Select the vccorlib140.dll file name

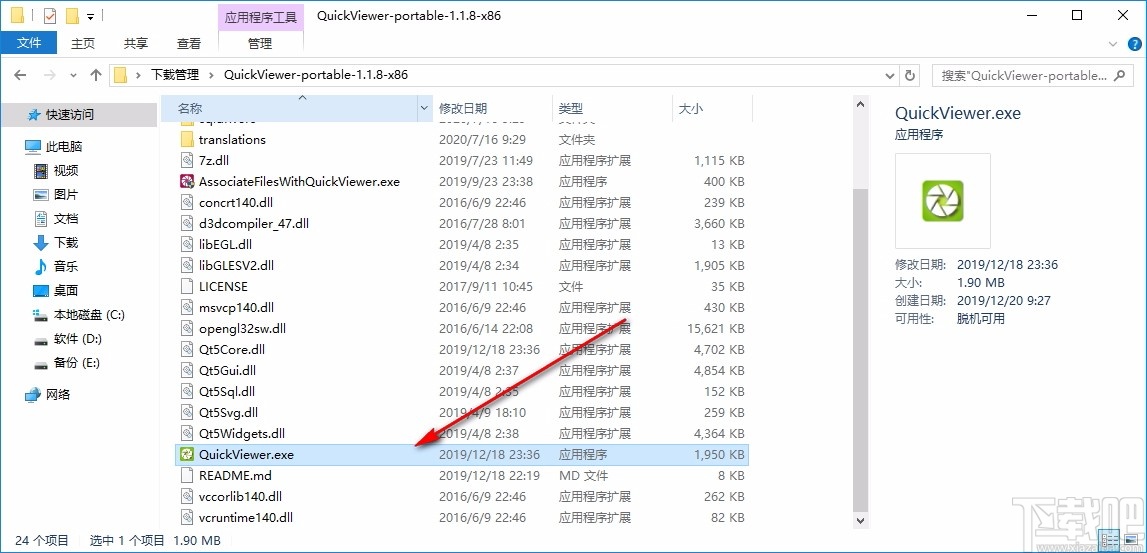point(240,497)
